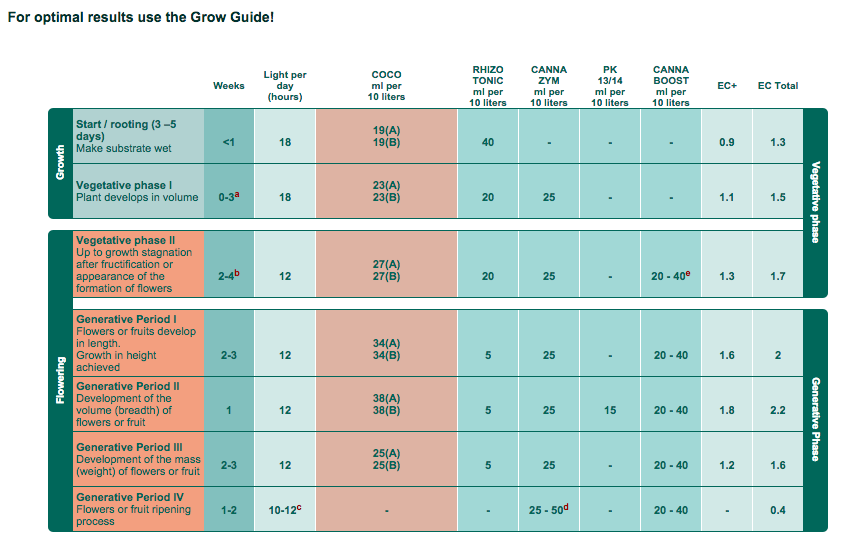Viewport: 867px width, 549px height.
Task: Click the '20 - 40e' Canna Boost cell
Action: tap(671, 264)
